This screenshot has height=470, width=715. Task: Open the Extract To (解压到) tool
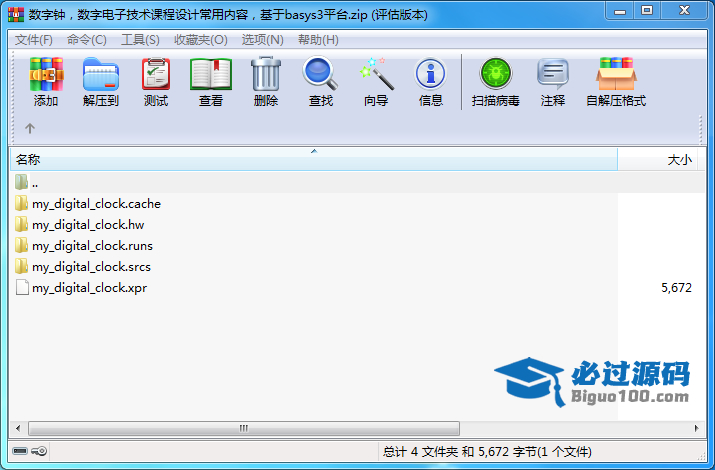(x=101, y=74)
